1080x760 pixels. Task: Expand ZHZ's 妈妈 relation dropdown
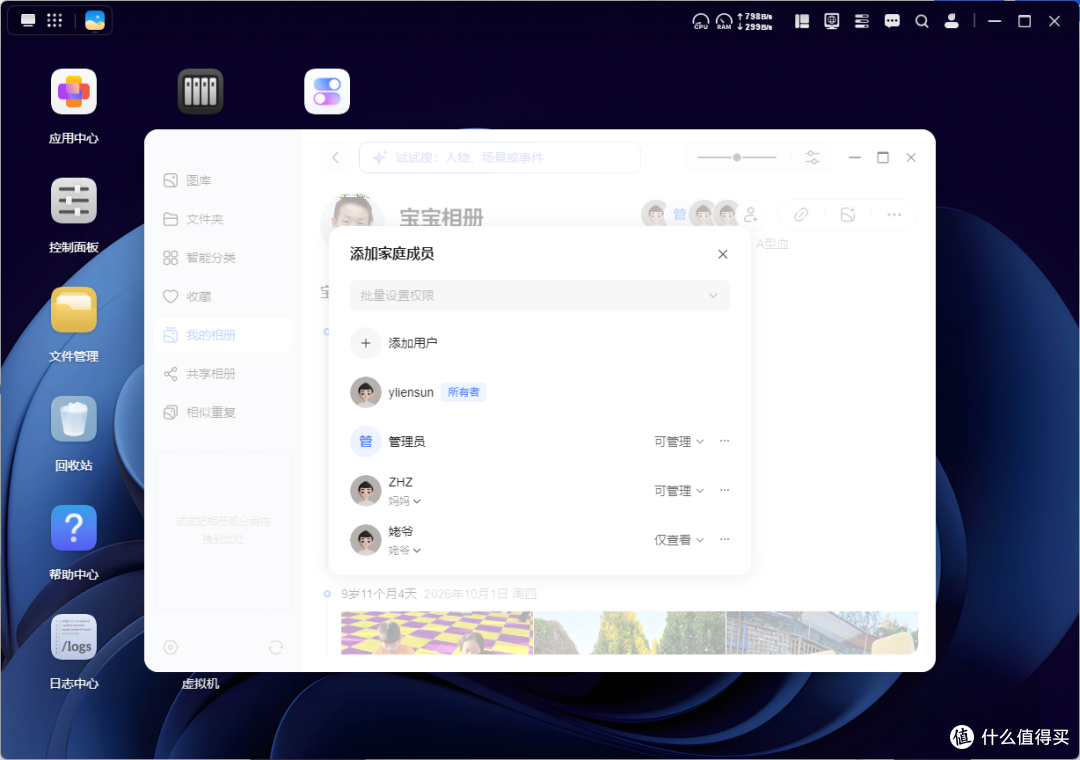(404, 501)
